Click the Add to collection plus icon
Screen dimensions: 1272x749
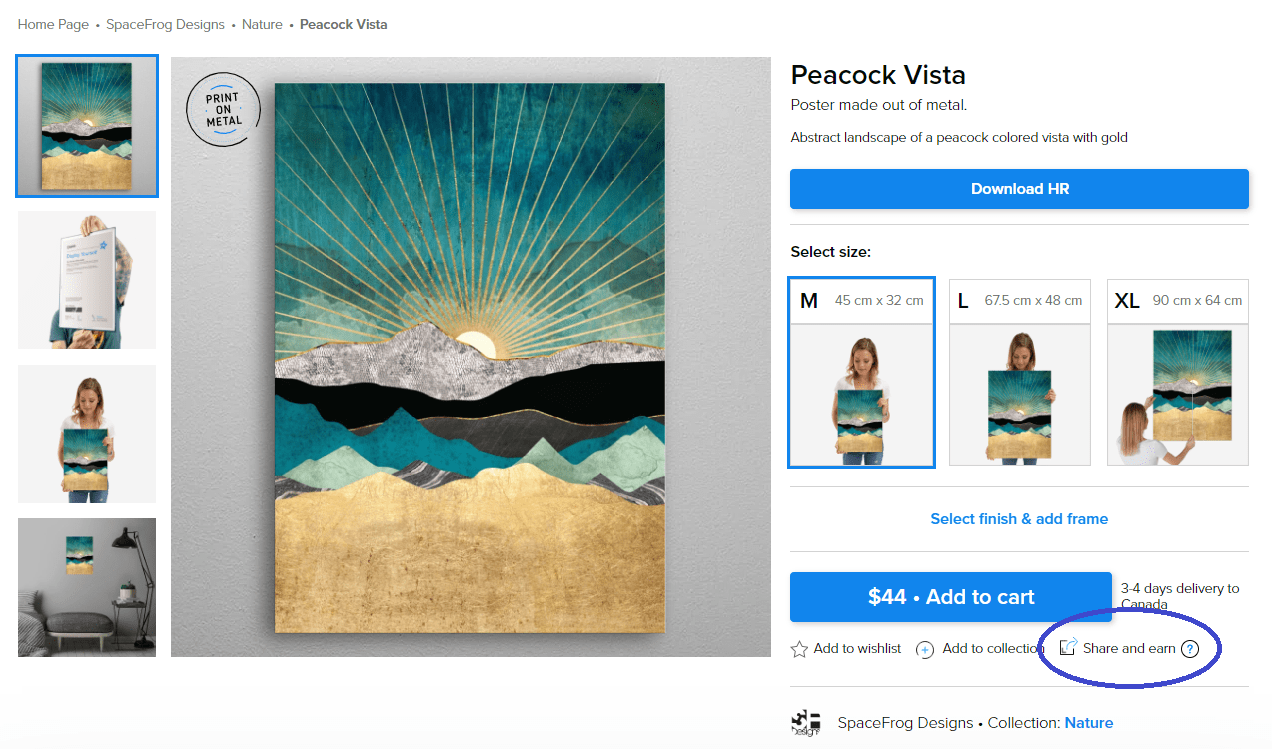925,649
